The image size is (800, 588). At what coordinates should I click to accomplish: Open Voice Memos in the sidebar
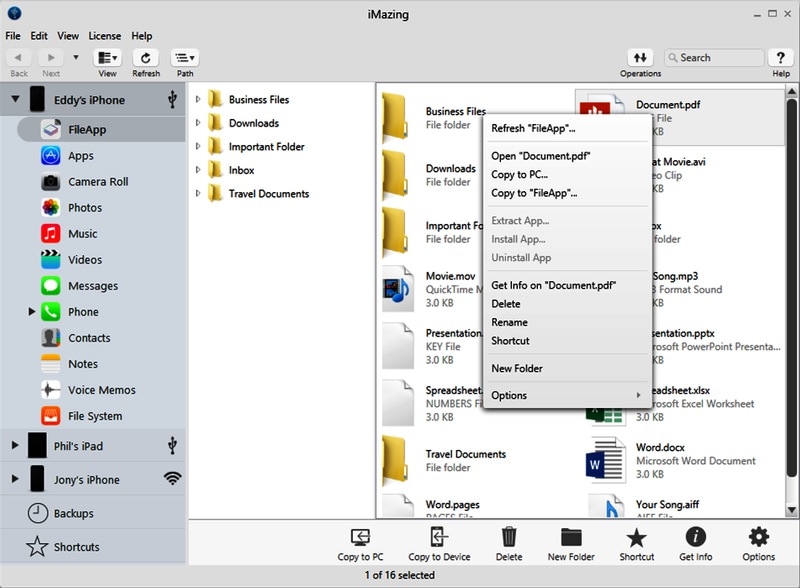[102, 390]
